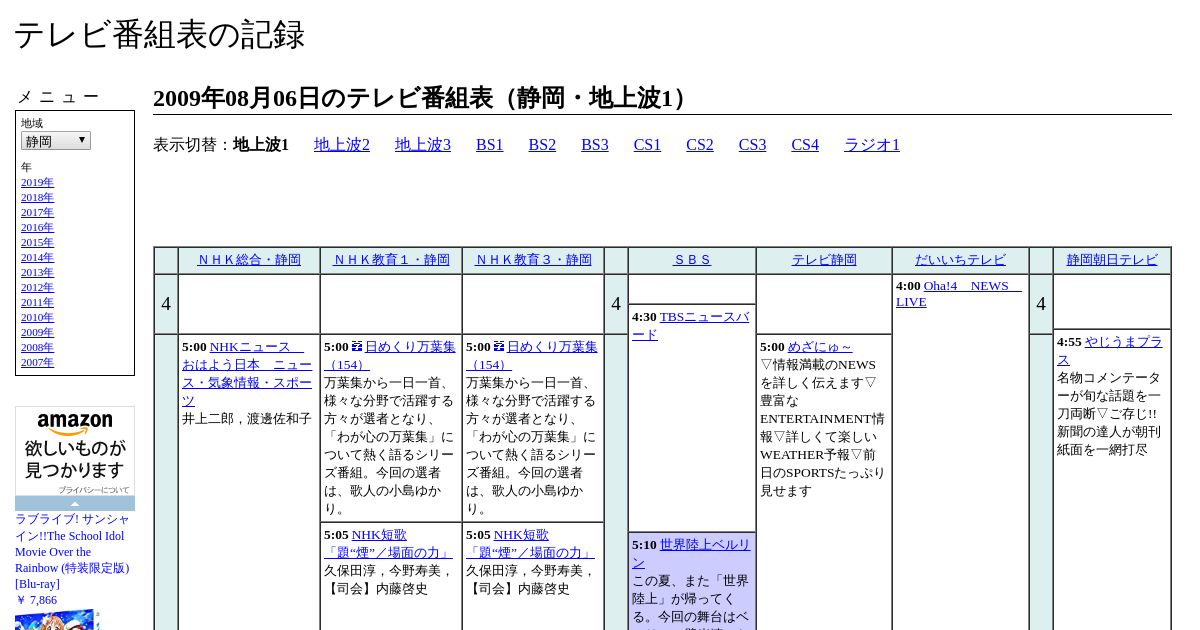Open the ＳＢＳ channel header
Image resolution: width=1200 pixels, height=630 pixels.
692,260
